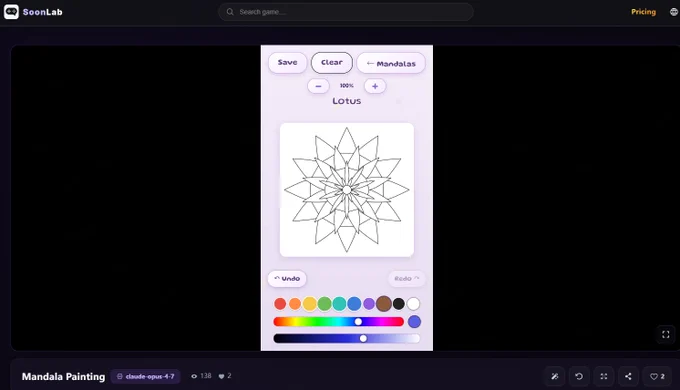Click the views eye icon

[194, 376]
